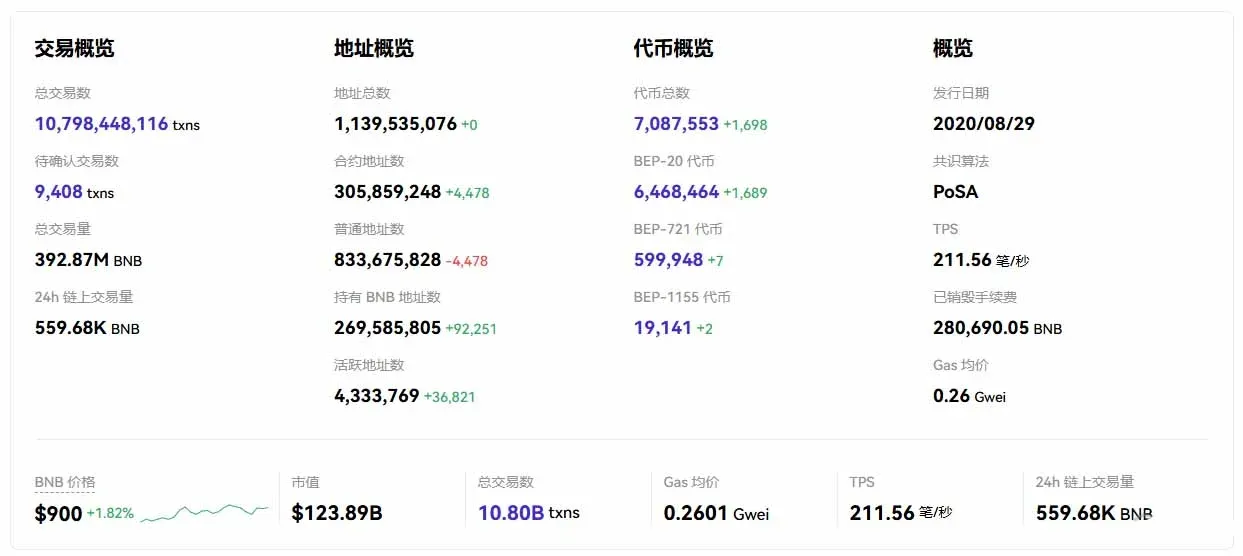
Task: Click the BNB 价格 dotted label
Action: tap(65, 482)
